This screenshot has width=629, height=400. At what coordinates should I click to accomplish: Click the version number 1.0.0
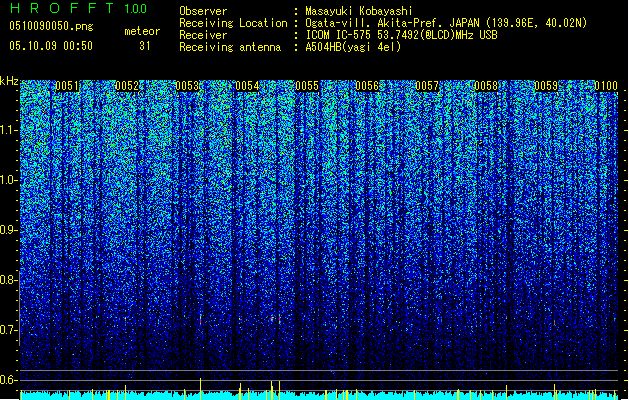tap(136, 9)
